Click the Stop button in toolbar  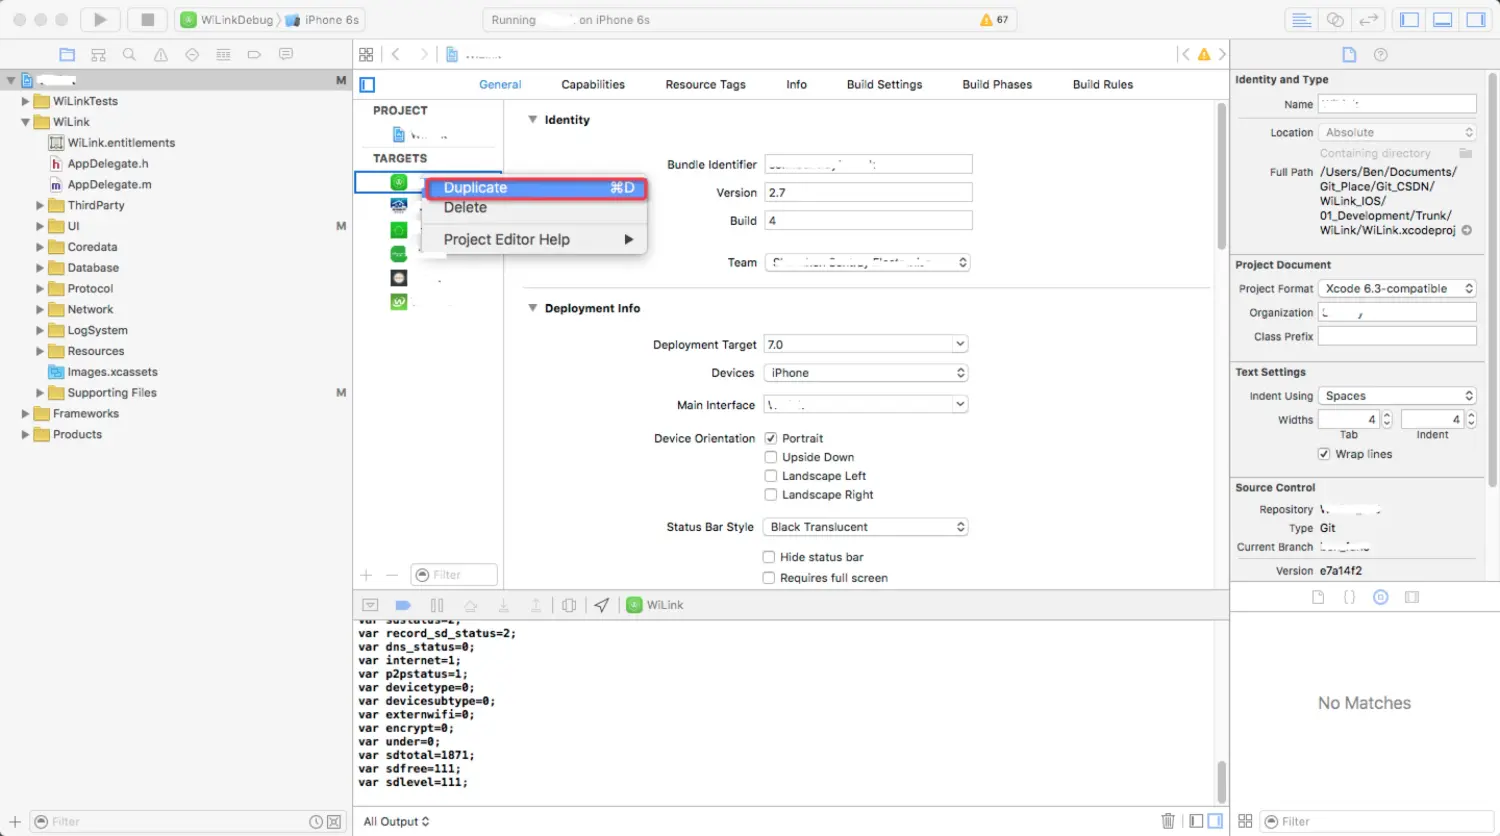147,19
